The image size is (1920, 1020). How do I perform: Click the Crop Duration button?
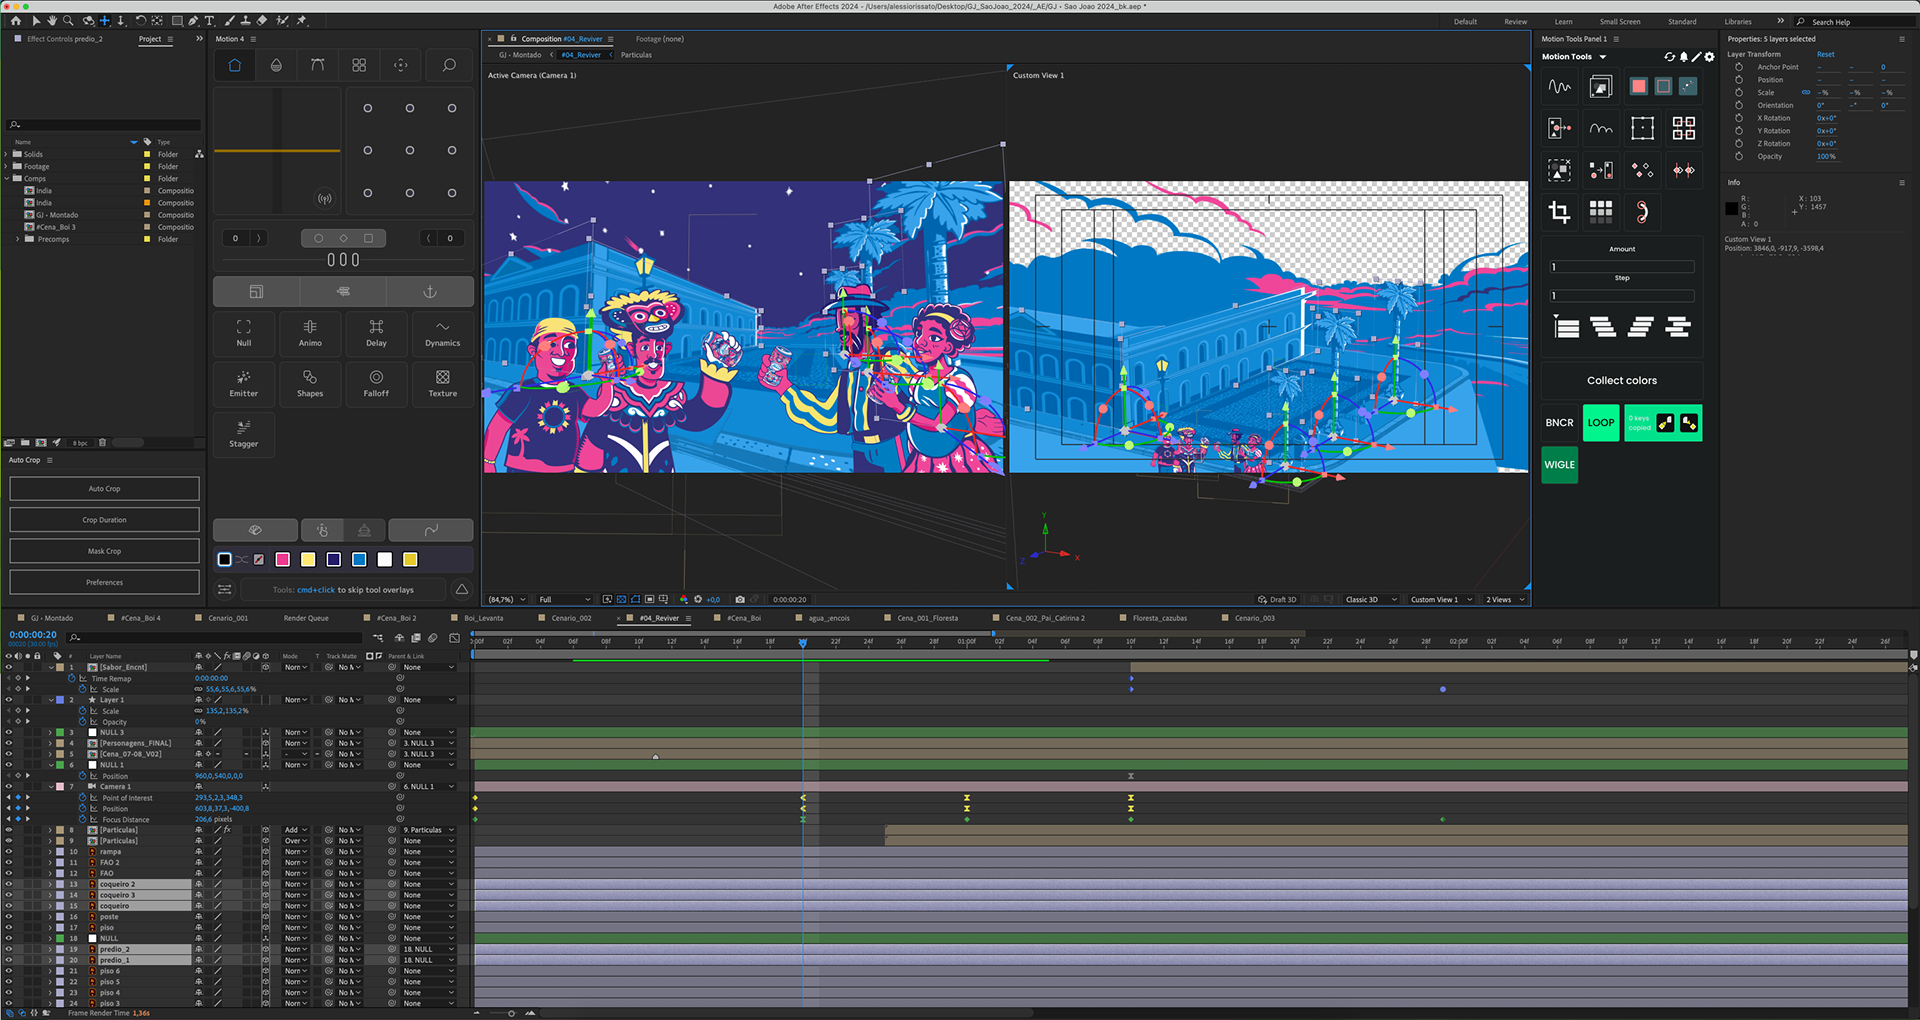pos(104,520)
